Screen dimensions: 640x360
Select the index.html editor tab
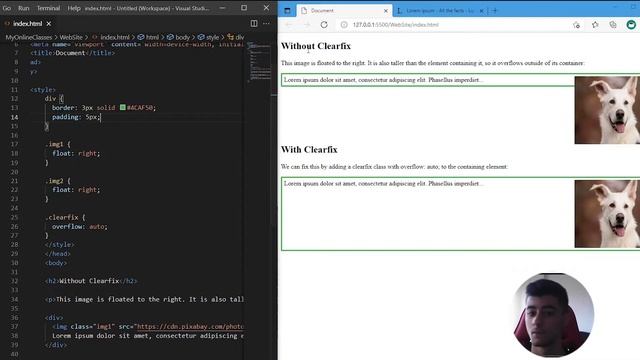pyautogui.click(x=27, y=24)
